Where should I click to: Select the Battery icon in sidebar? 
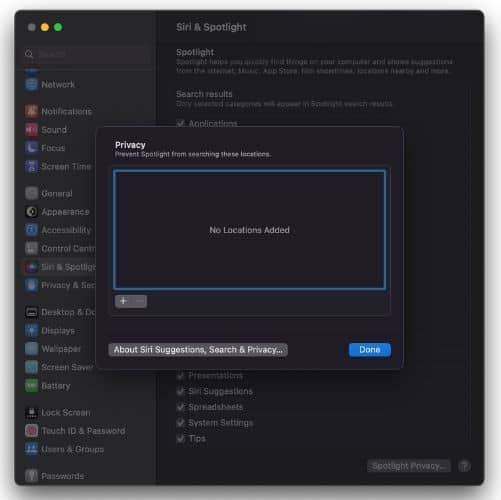[x=31, y=386]
